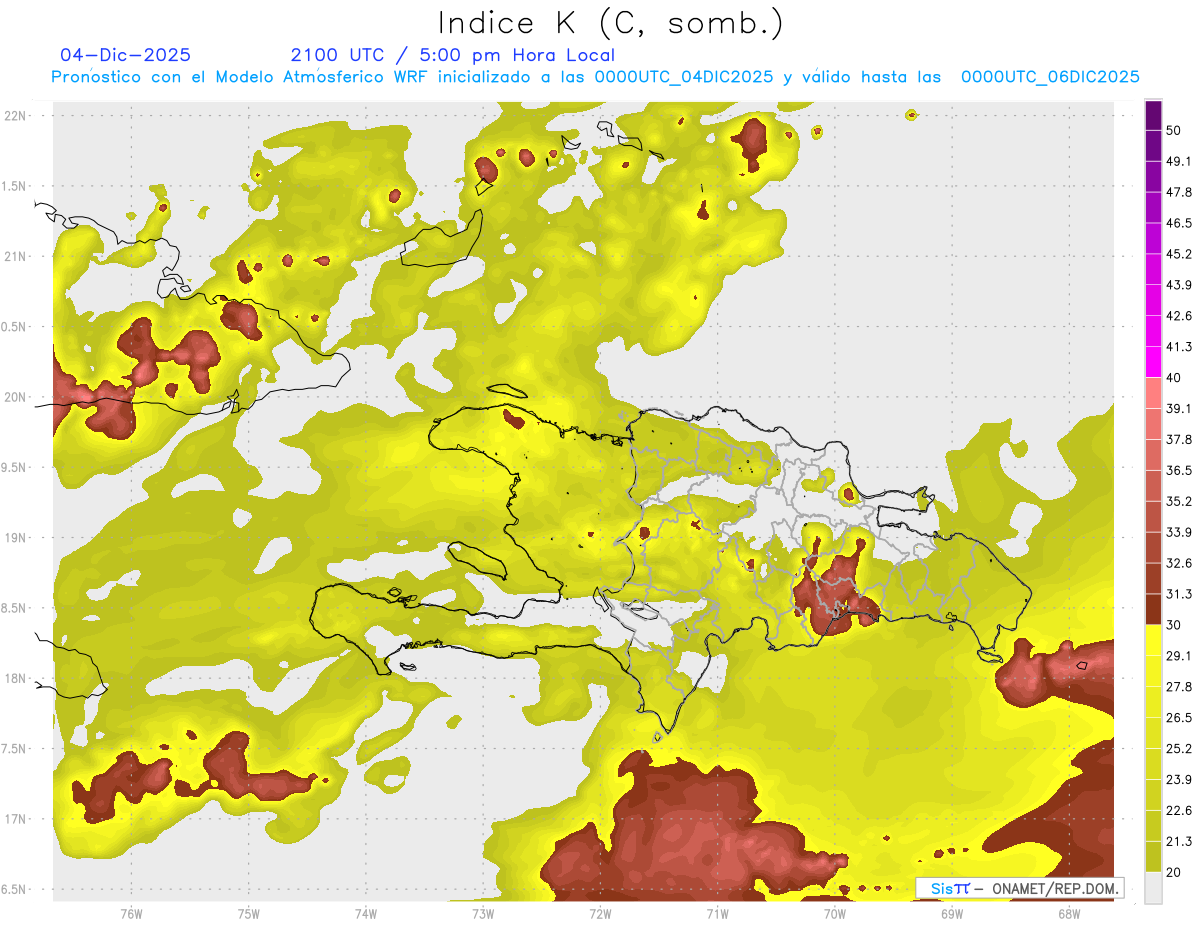
Task: Click the "76W" longitude label
Action: click(x=131, y=914)
